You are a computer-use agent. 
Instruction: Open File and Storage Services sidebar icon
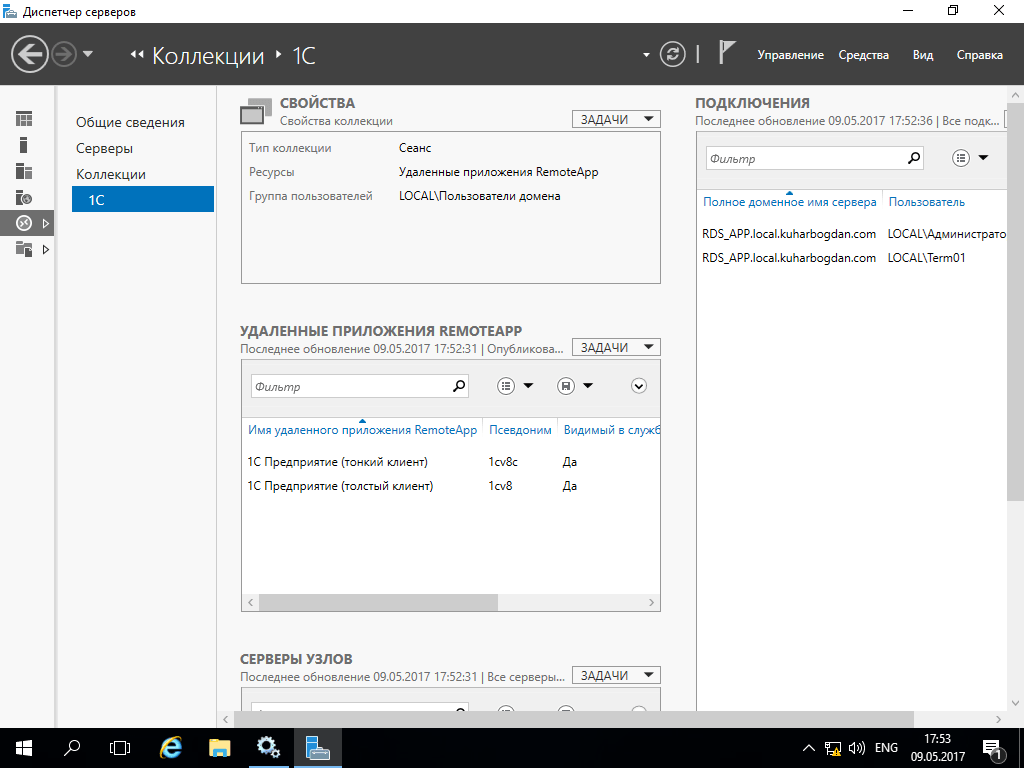pos(24,249)
